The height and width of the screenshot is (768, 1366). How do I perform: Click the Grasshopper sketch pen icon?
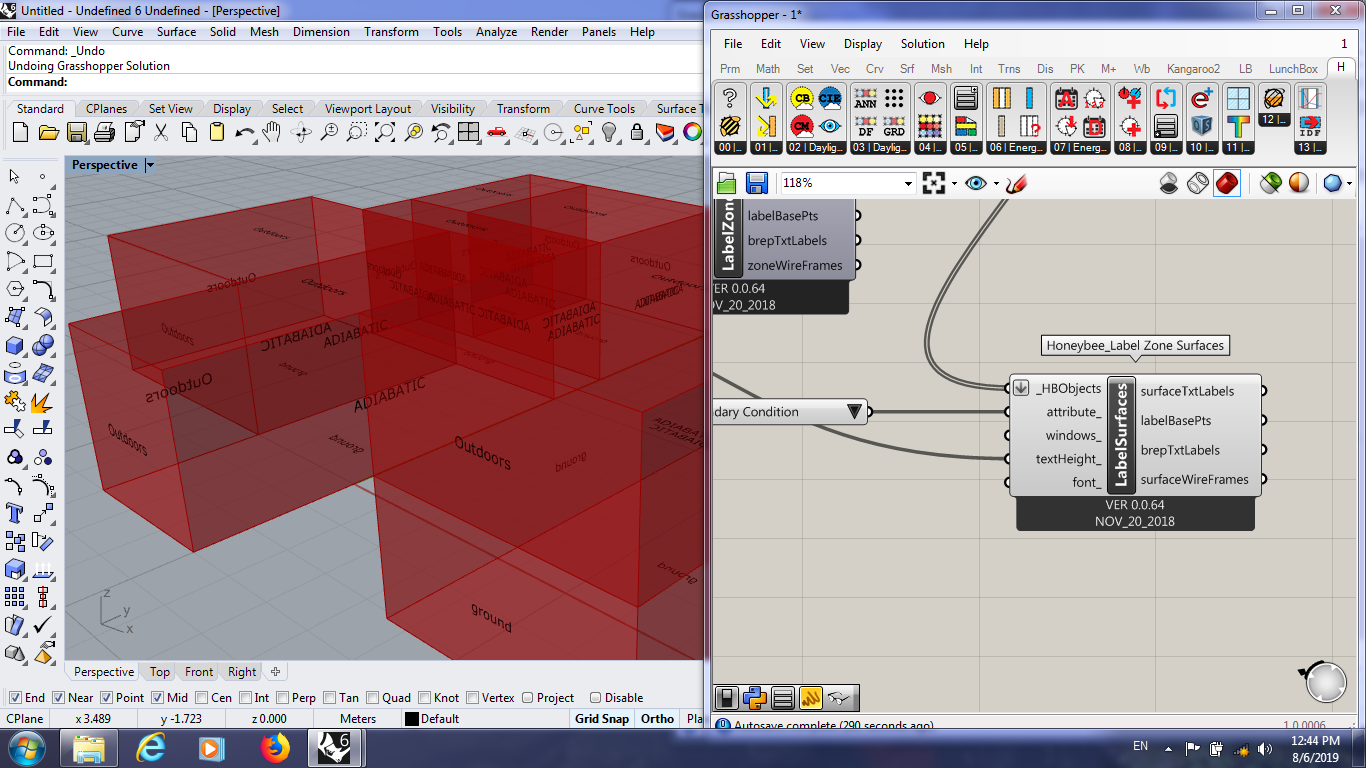[1017, 183]
